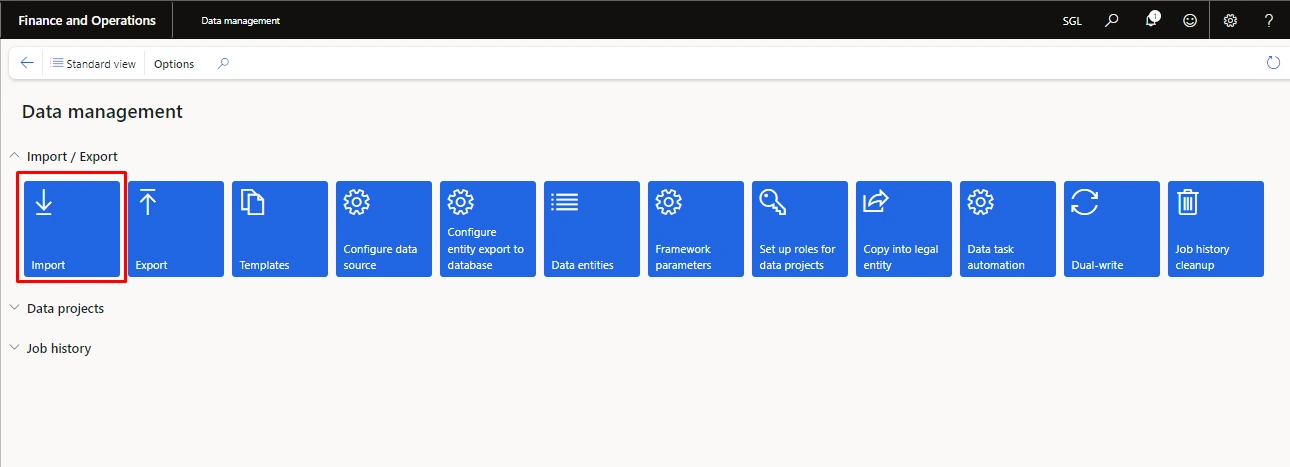Viewport: 1290px width, 467px height.
Task: Click the Data management breadcrumb
Action: (240, 20)
